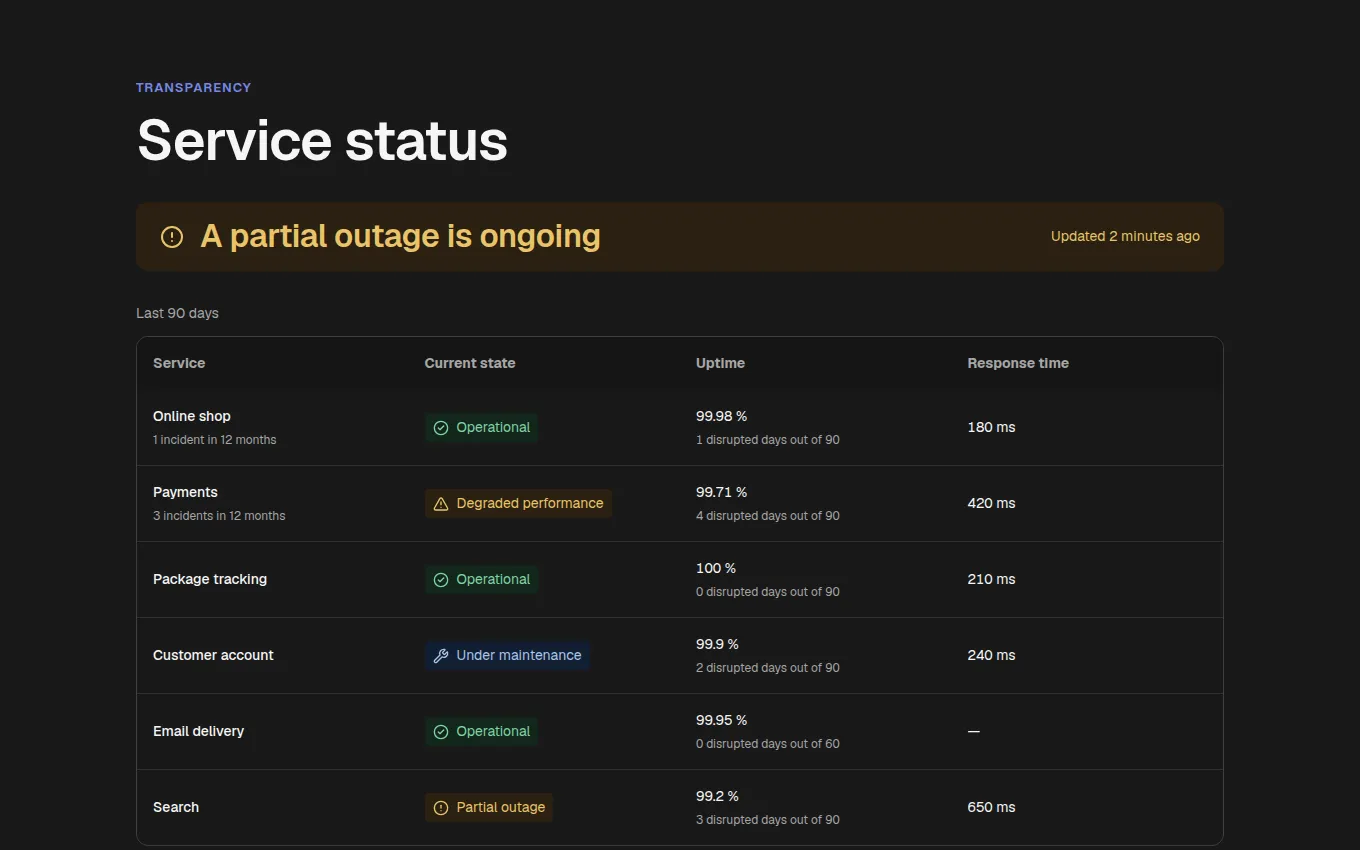Click the wrench icon for Customer account

click(441, 656)
